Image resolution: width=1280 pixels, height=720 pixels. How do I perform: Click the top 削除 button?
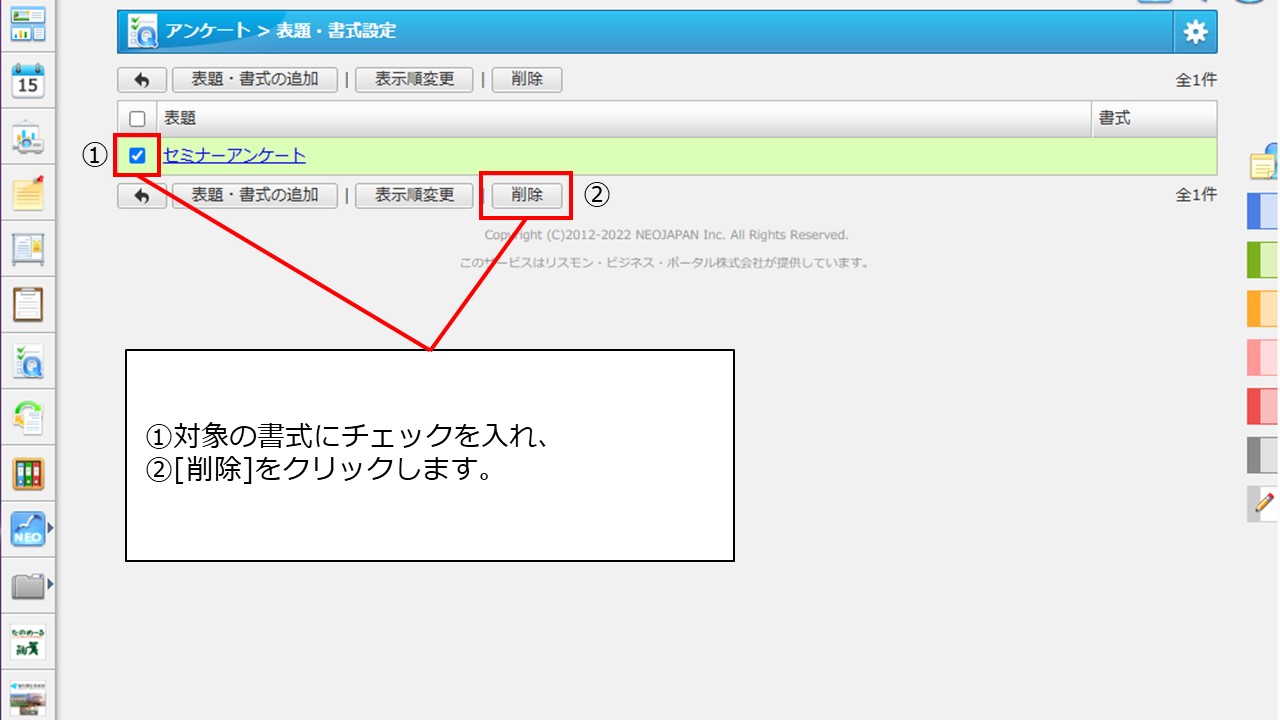click(x=527, y=80)
